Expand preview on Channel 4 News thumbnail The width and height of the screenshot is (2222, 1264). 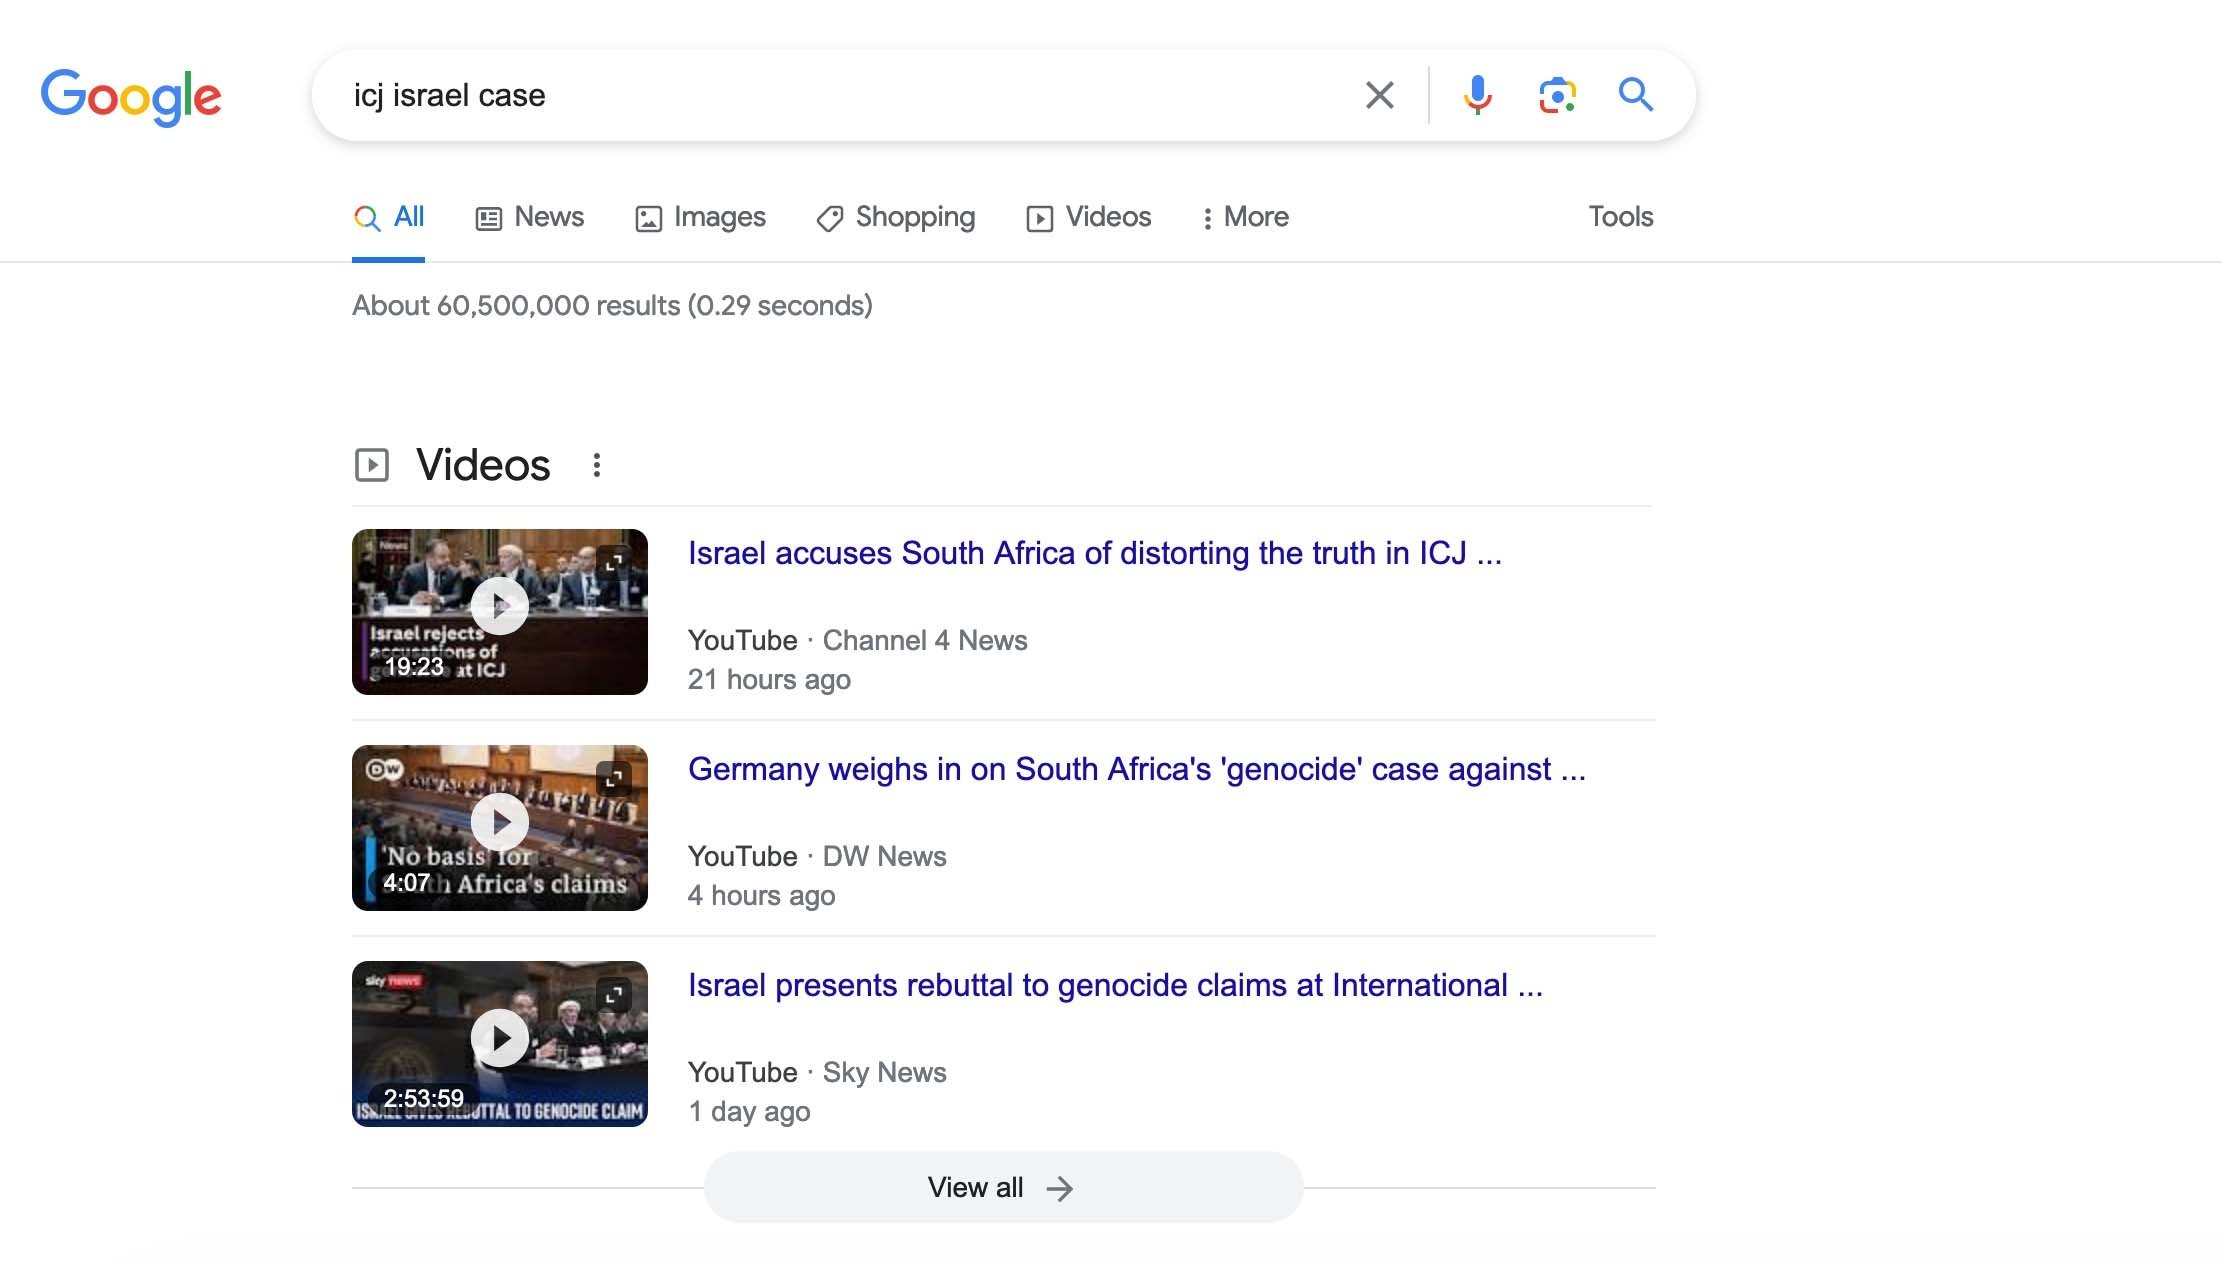[613, 562]
